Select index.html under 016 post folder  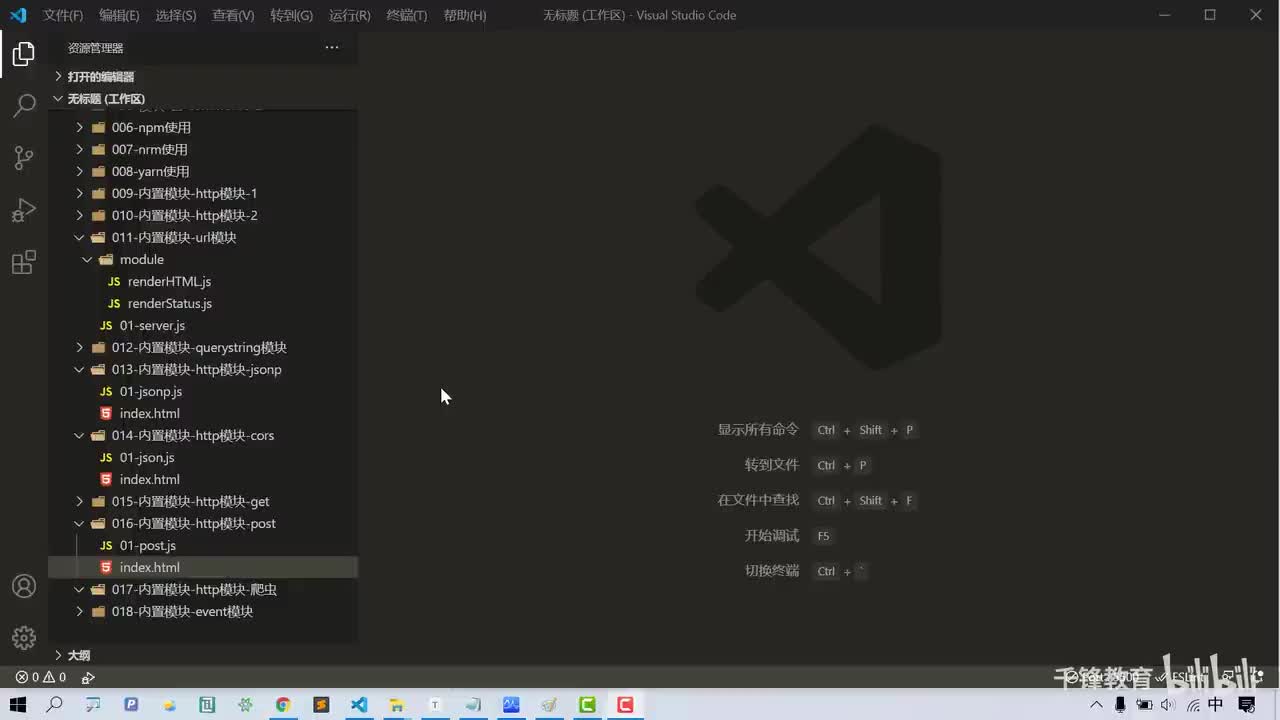(203, 567)
